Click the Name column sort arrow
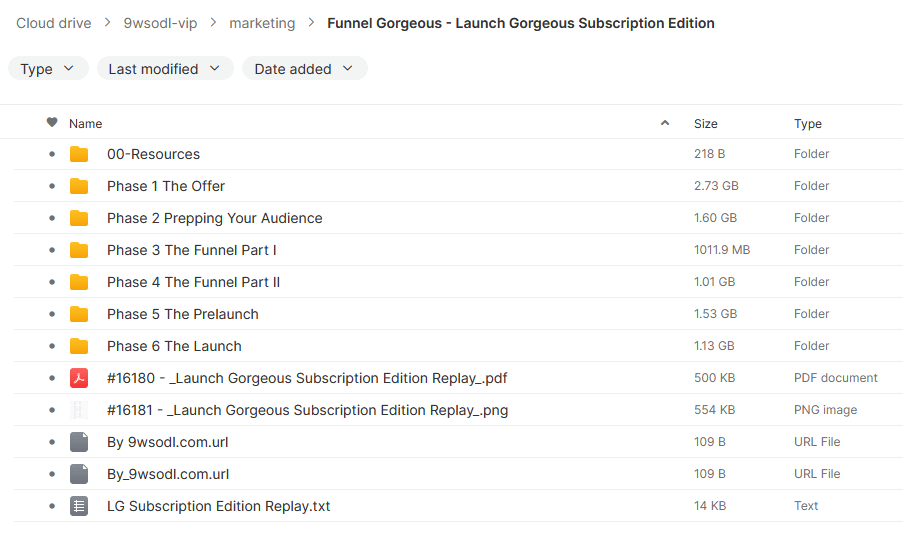Screen dimensions: 903x538 point(665,124)
